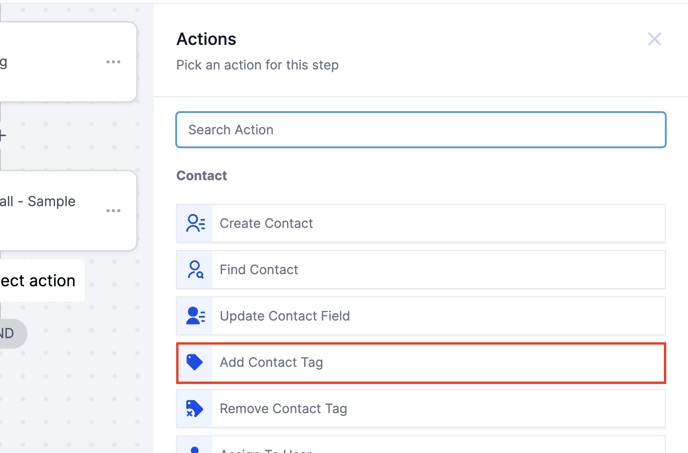Focus the Search Action field
688x453 pixels.
[x=421, y=130]
